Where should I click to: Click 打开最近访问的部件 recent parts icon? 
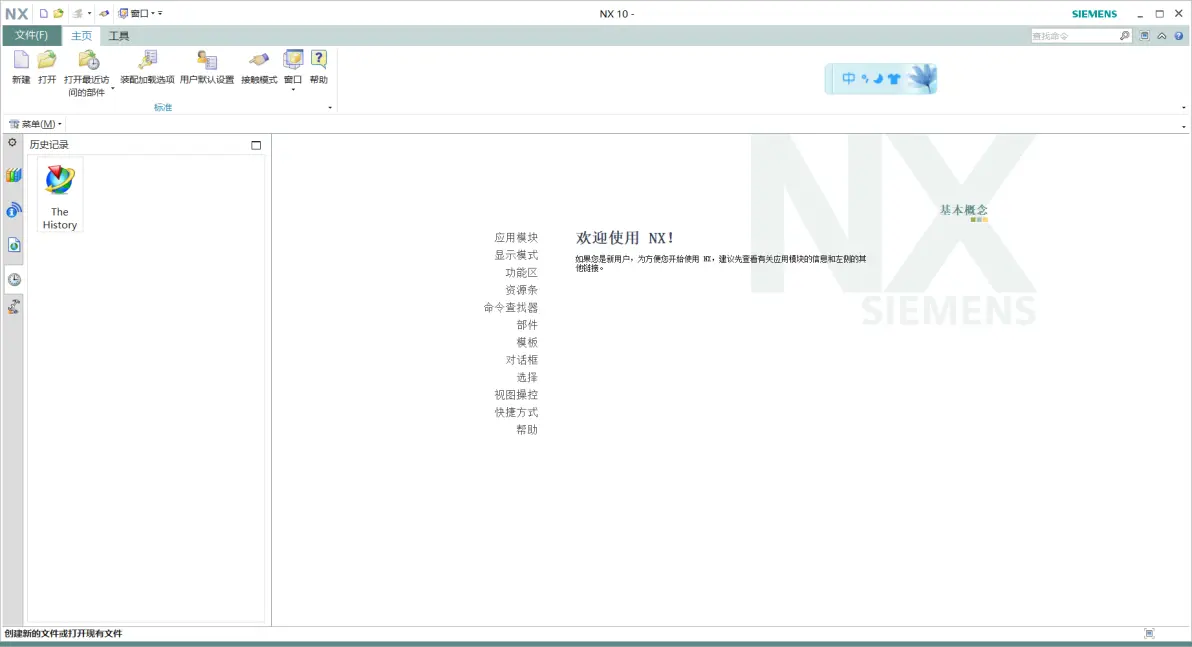point(88,60)
